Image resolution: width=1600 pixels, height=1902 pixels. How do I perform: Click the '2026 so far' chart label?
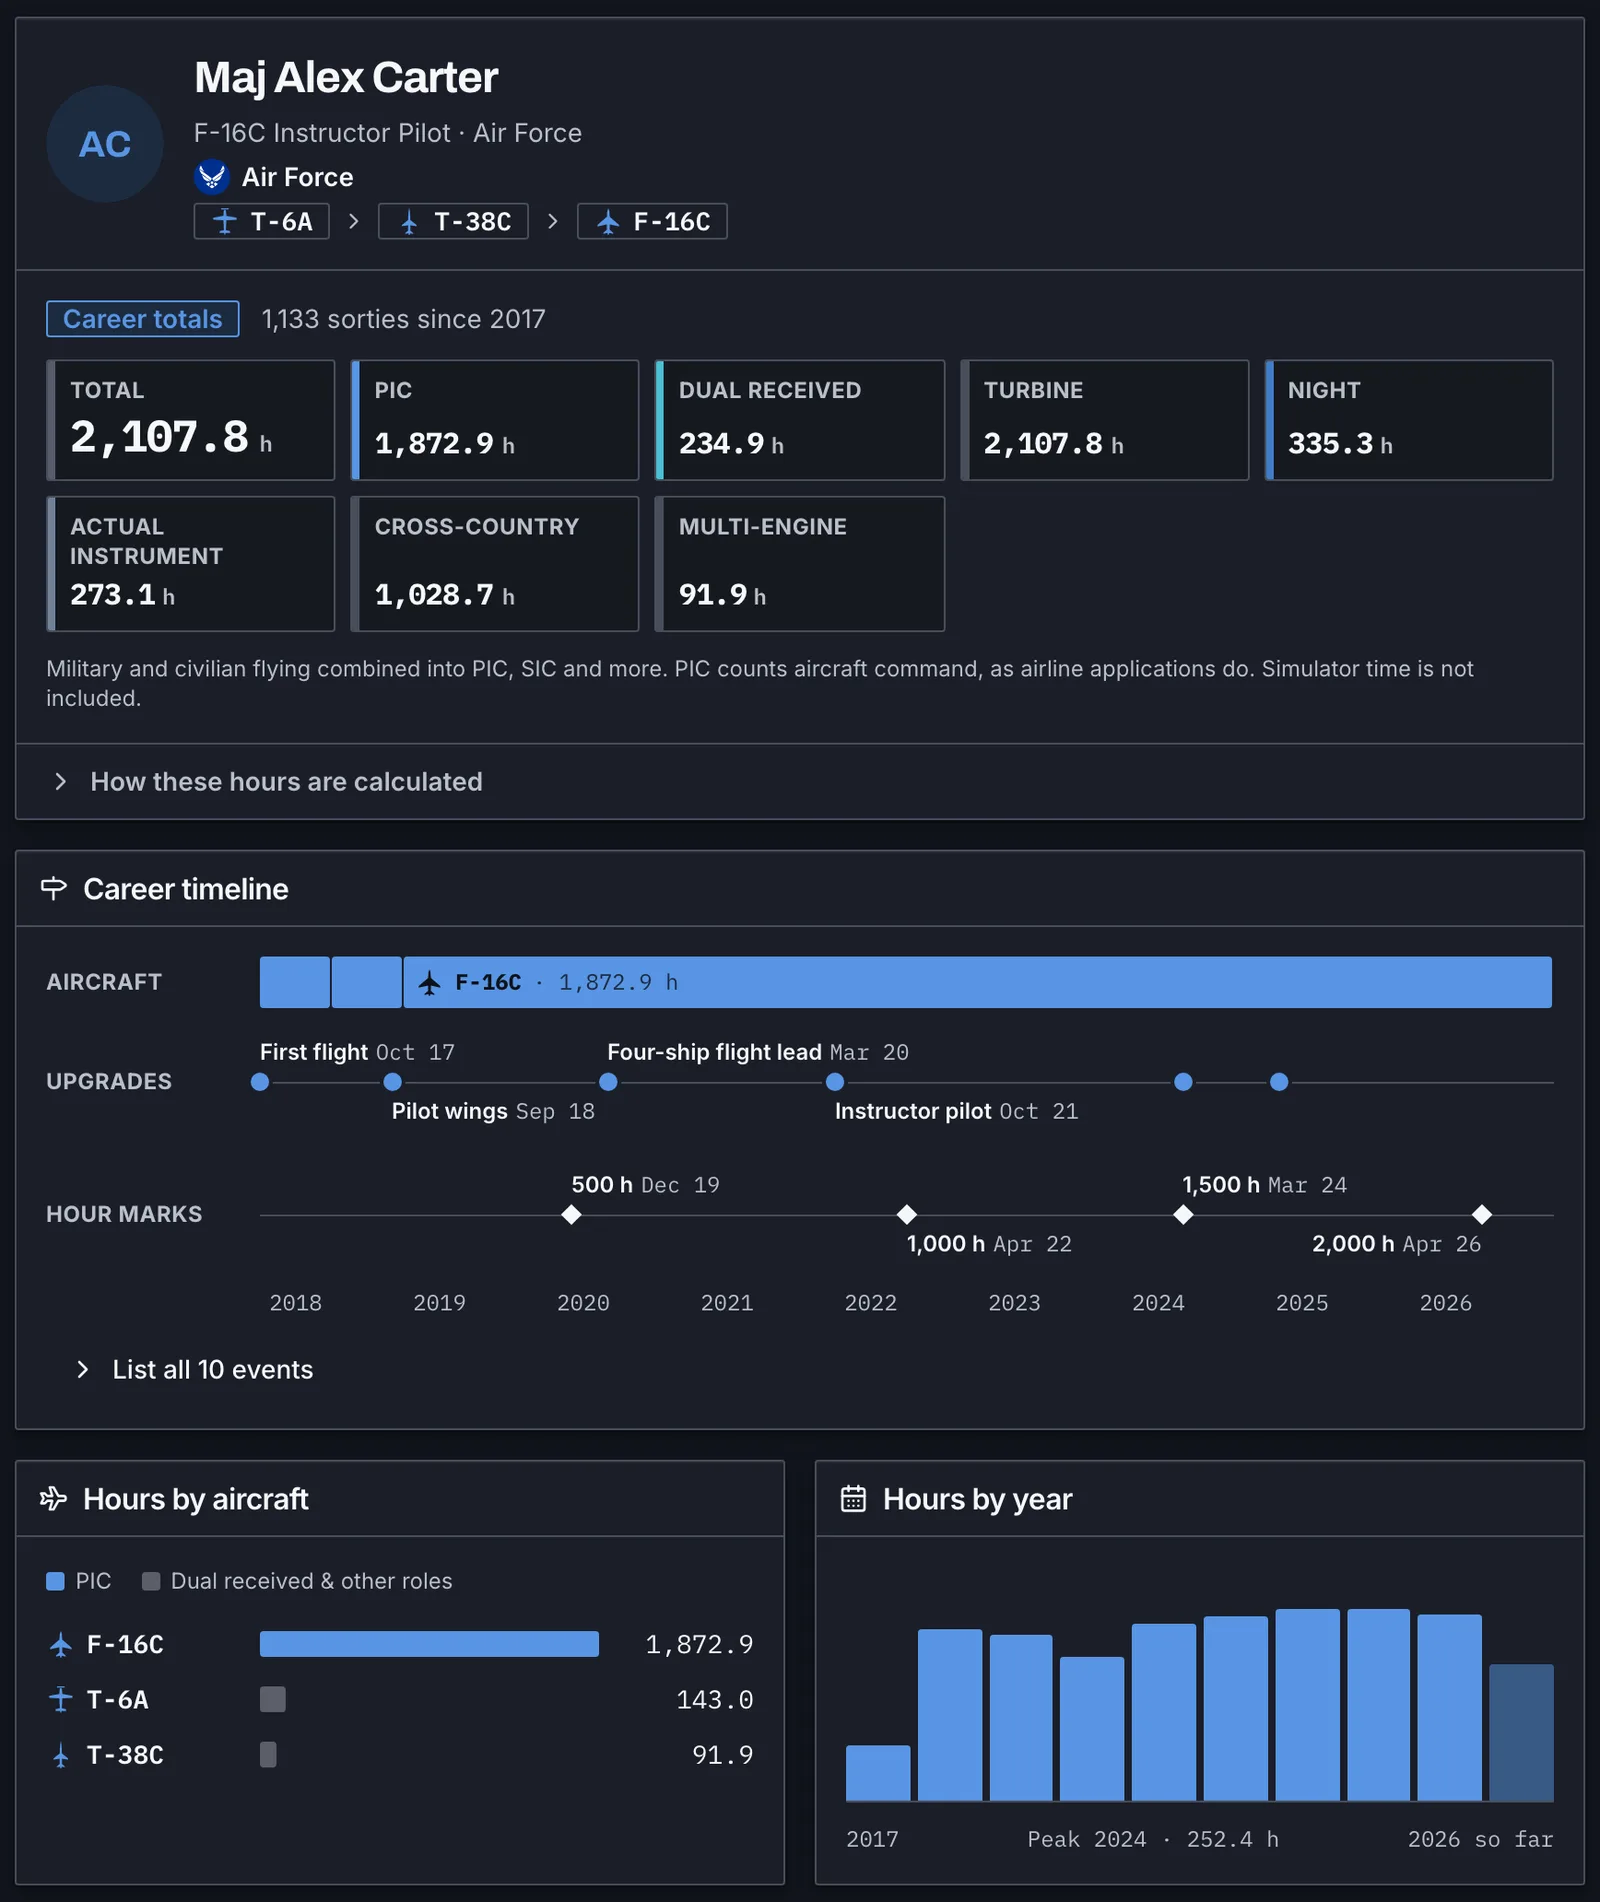(1480, 1839)
